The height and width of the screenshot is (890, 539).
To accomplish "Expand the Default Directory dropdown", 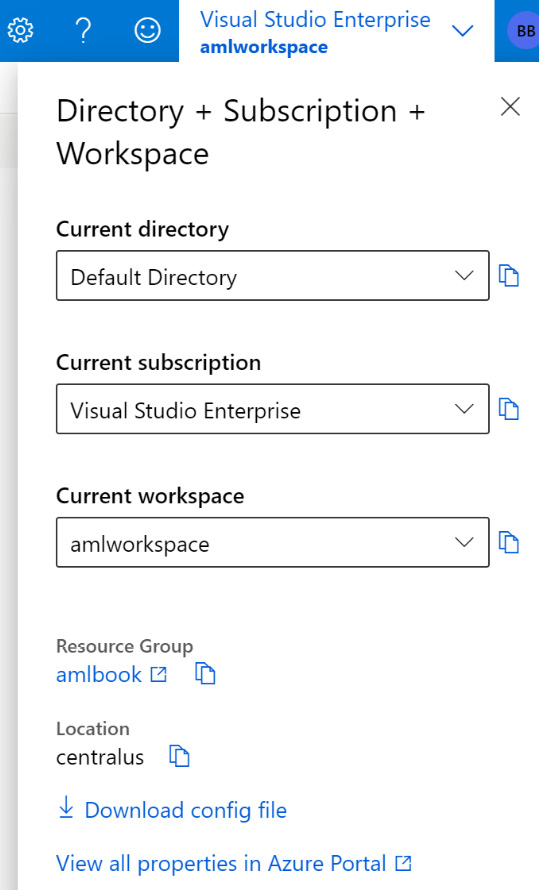I will pyautogui.click(x=272, y=275).
